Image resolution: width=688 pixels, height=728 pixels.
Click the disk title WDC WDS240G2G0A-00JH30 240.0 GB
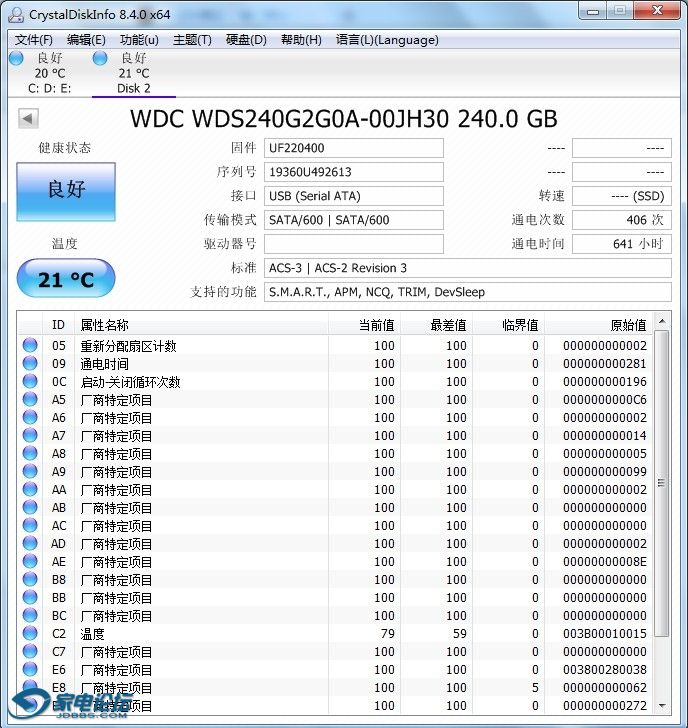coord(344,119)
